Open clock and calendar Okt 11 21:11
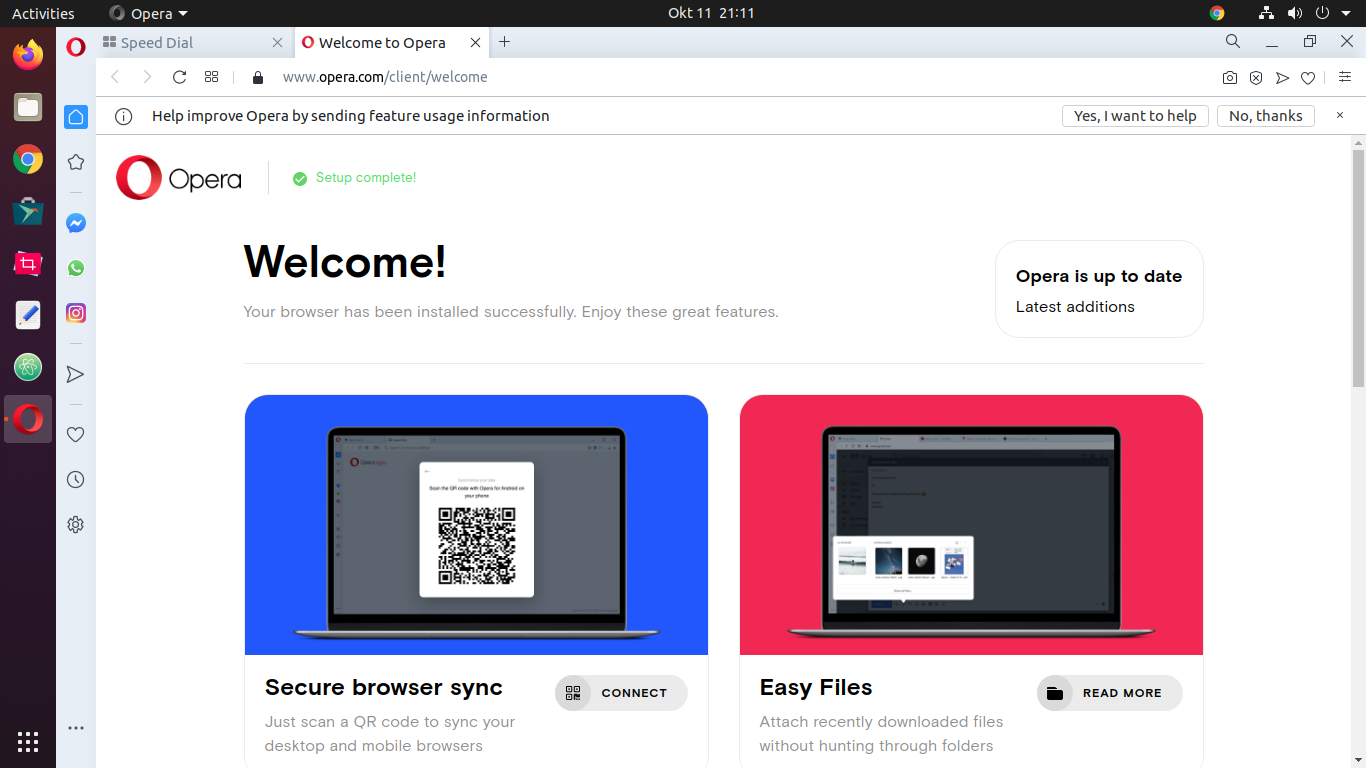Viewport: 1366px width, 768px height. pyautogui.click(x=711, y=13)
